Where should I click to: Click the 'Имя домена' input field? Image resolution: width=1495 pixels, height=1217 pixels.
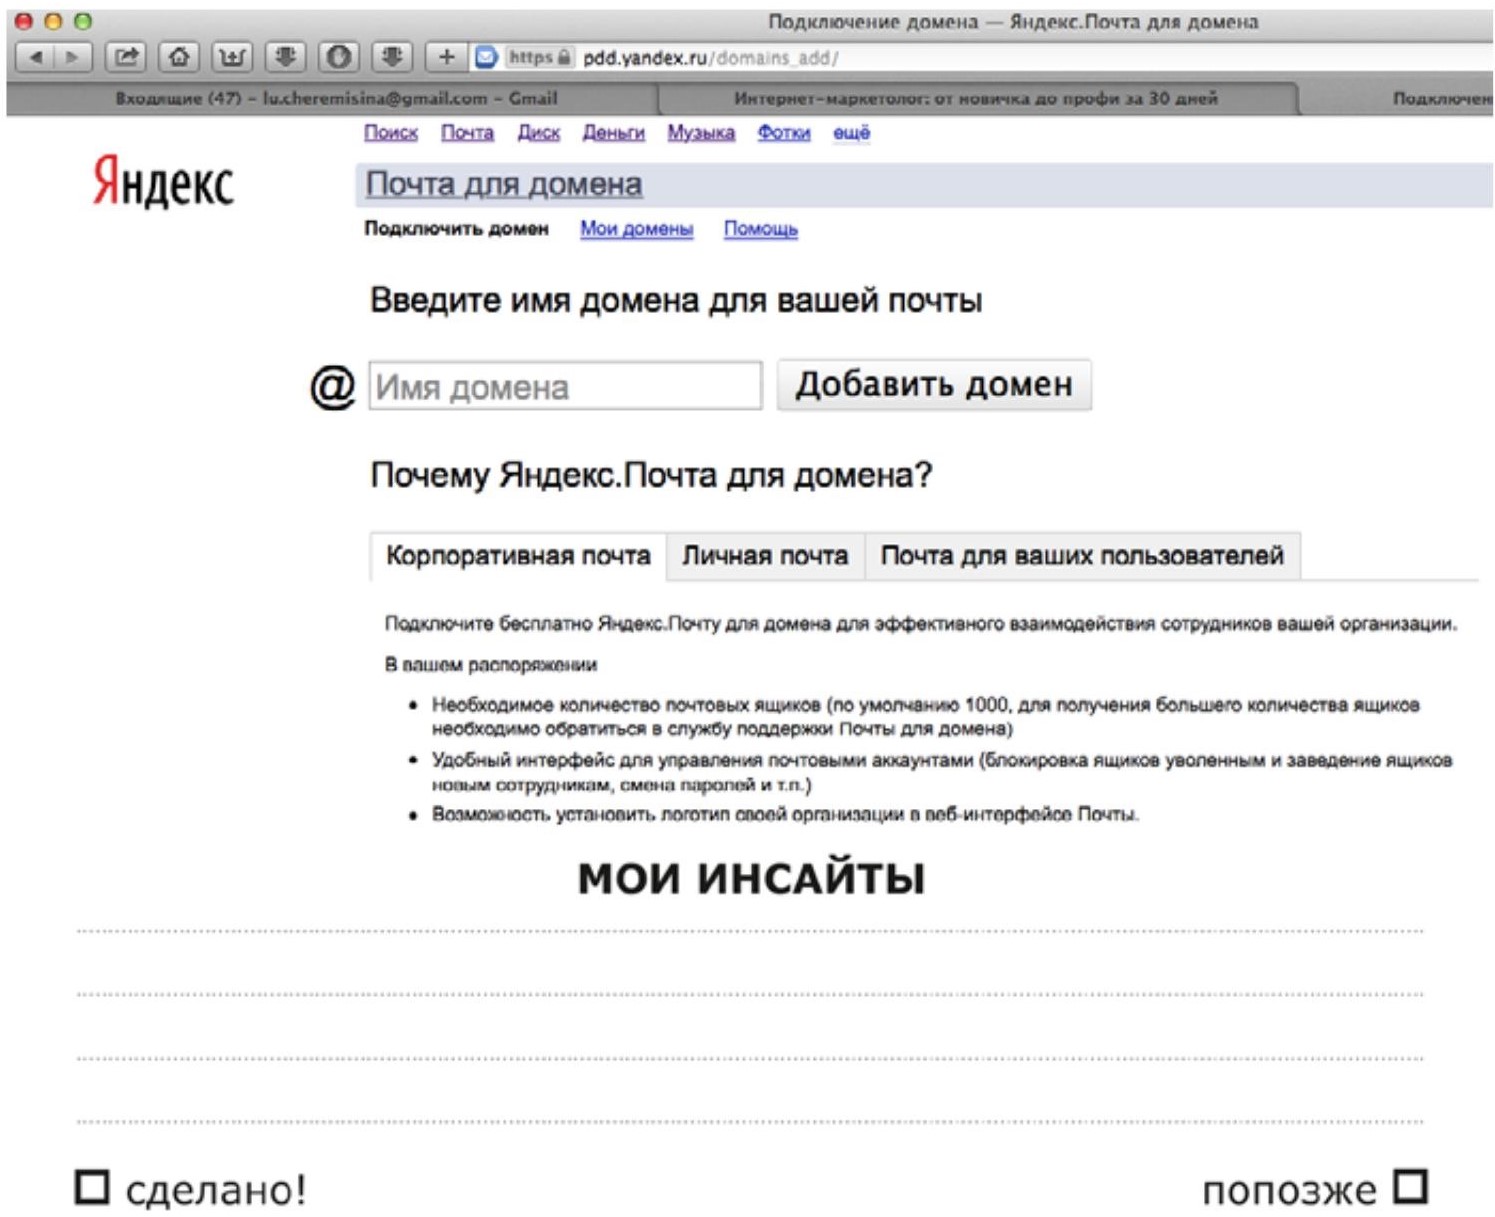pos(565,386)
